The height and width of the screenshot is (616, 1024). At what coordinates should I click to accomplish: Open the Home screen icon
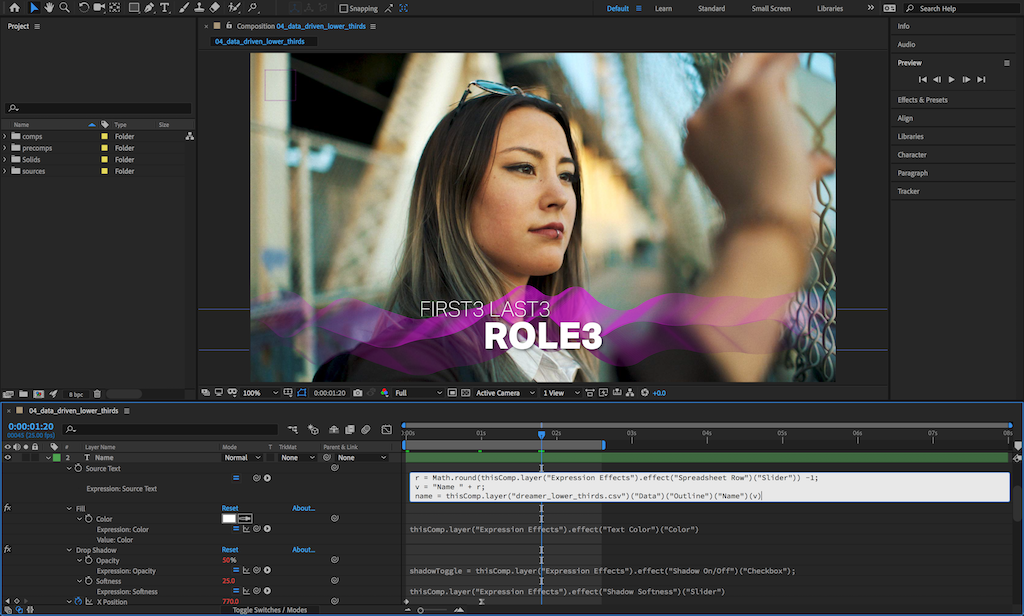pos(14,8)
